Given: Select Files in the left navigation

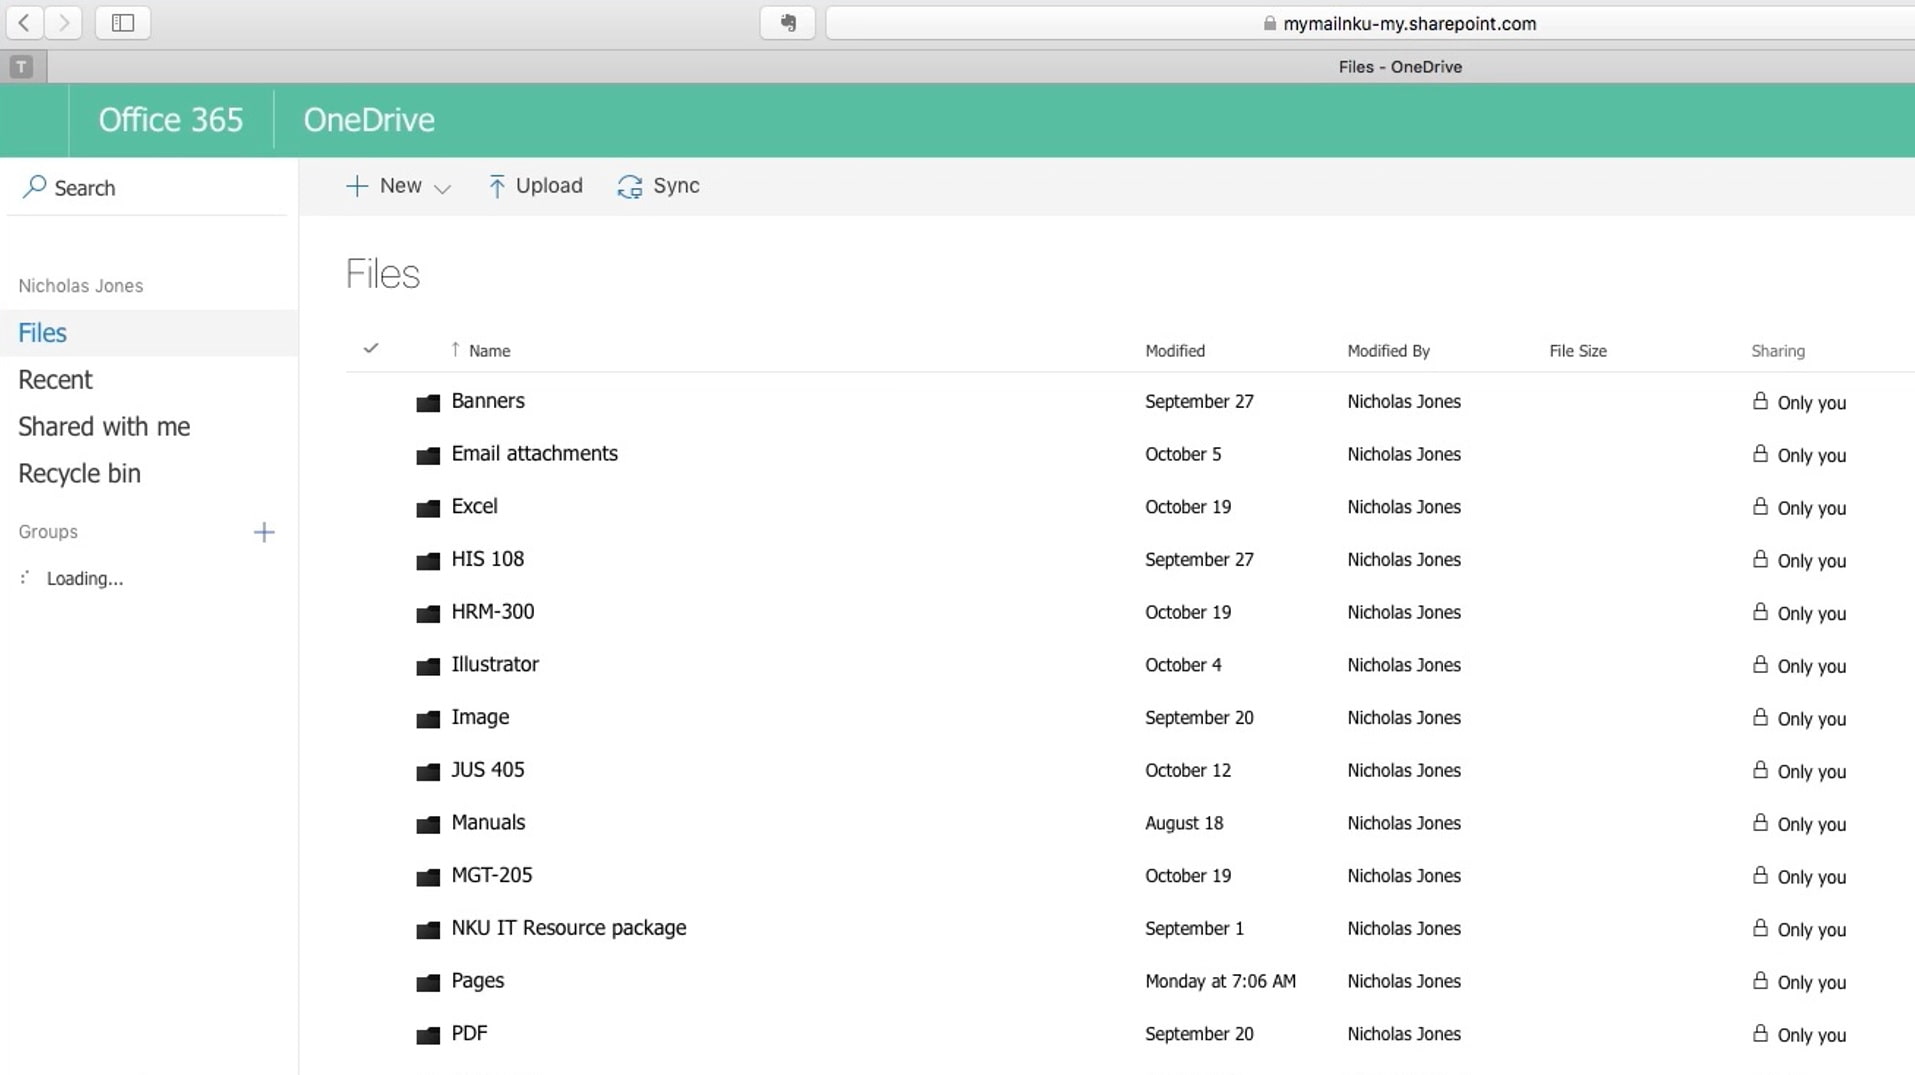Looking at the screenshot, I should [149, 332].
